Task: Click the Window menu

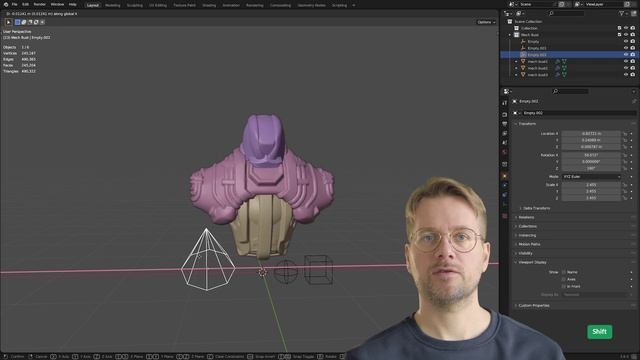Action: tap(57, 4)
